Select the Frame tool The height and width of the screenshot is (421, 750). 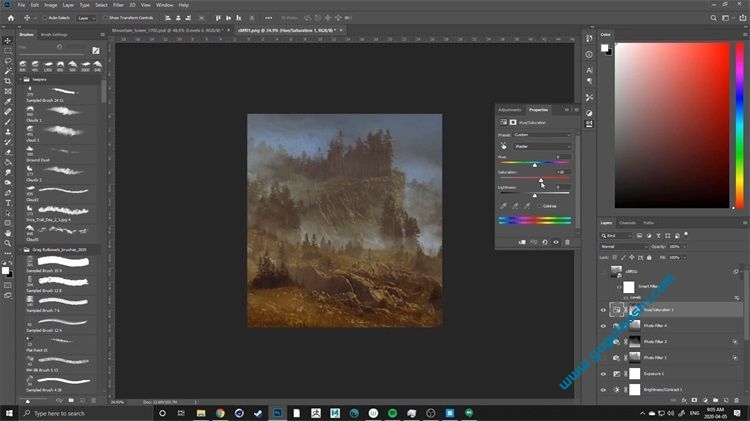click(8, 91)
